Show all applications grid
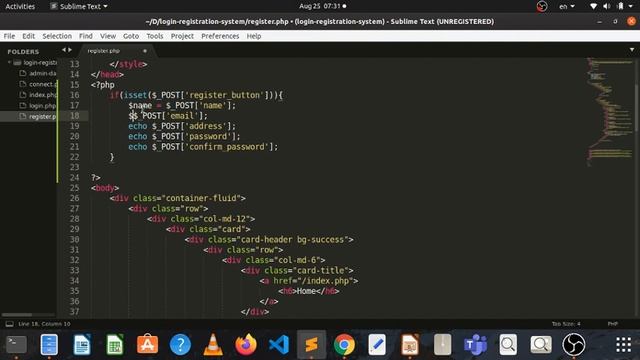This screenshot has height=360, width=640. pyautogui.click(x=623, y=344)
